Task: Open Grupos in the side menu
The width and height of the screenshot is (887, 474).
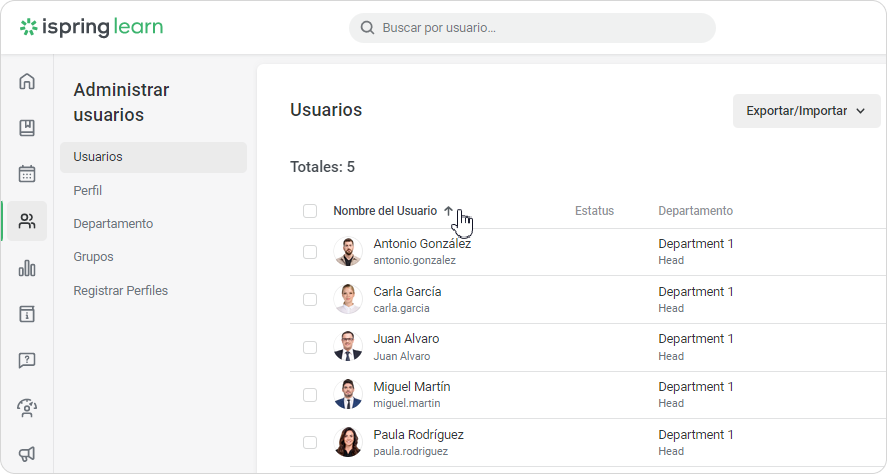Action: click(93, 257)
